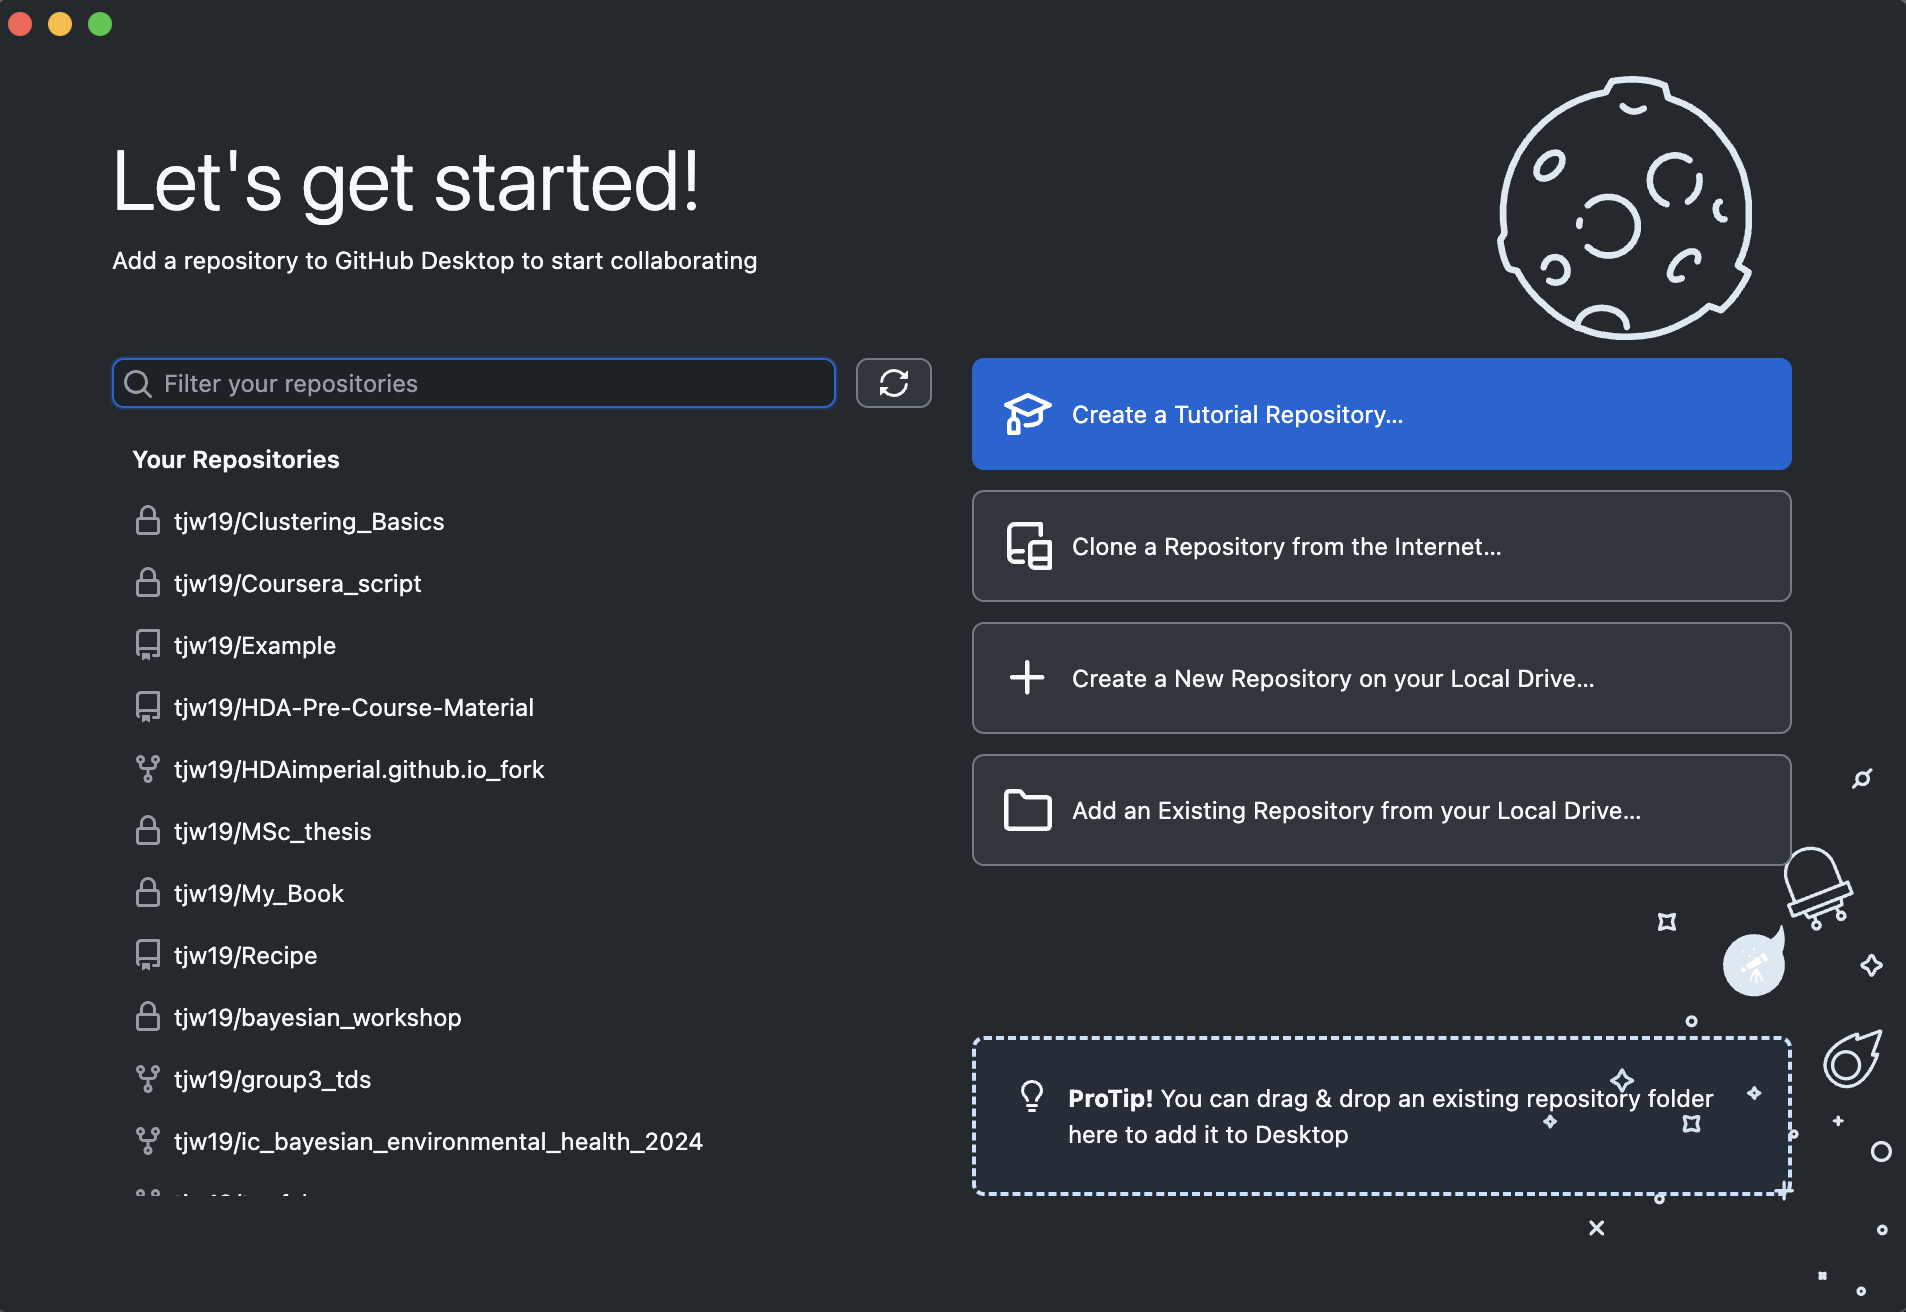Select tjw19/Recipe repository
Viewport: 1906px width, 1312px height.
coord(522,955)
